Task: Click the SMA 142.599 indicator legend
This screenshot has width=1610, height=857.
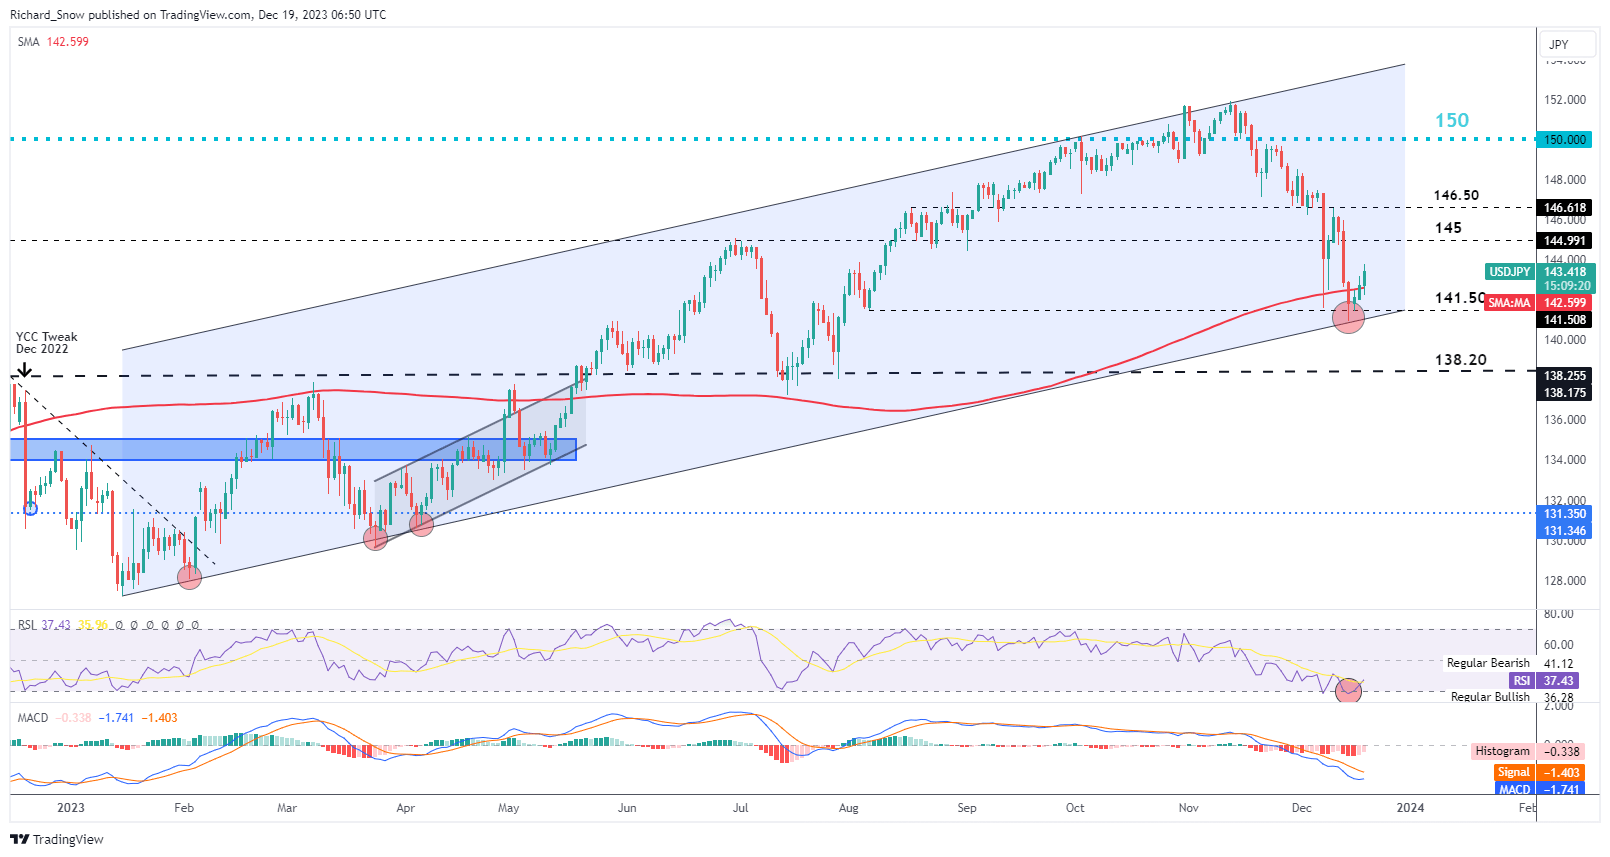Action: coord(53,41)
